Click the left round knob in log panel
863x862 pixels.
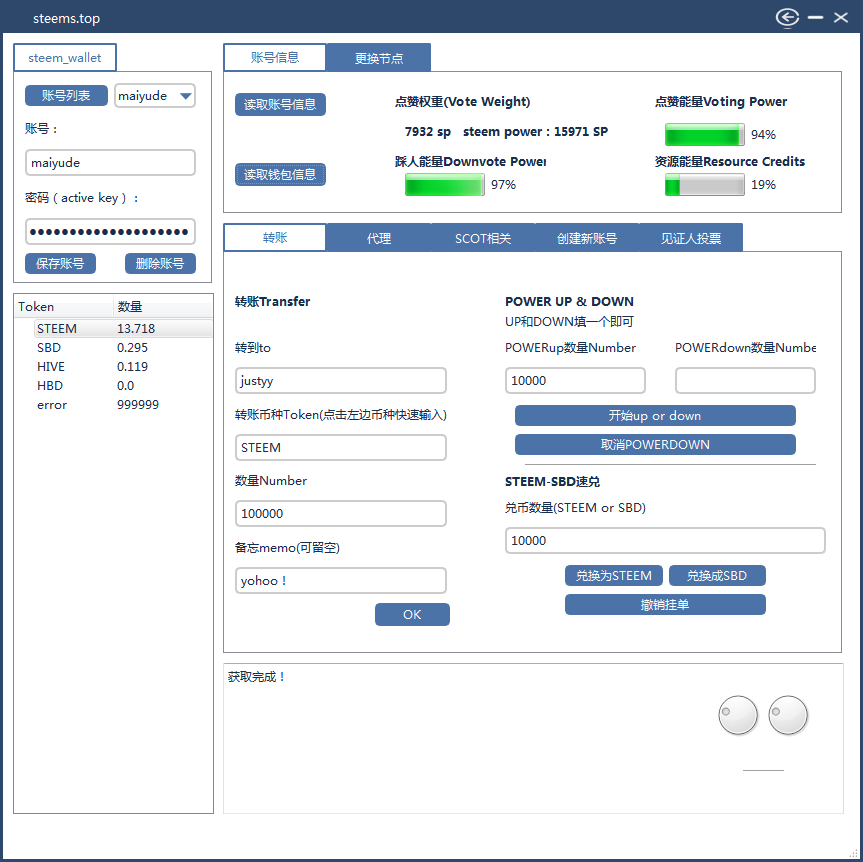click(x=738, y=715)
